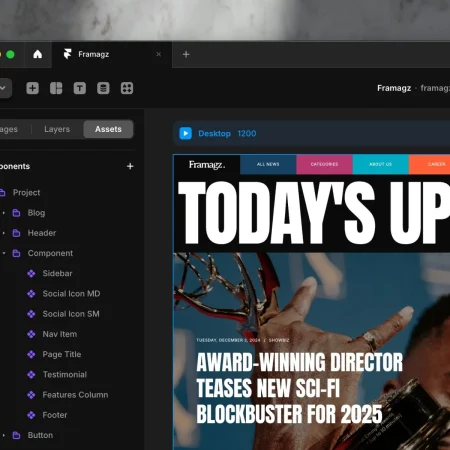Select the TODAY'S UP headline text

point(314,213)
